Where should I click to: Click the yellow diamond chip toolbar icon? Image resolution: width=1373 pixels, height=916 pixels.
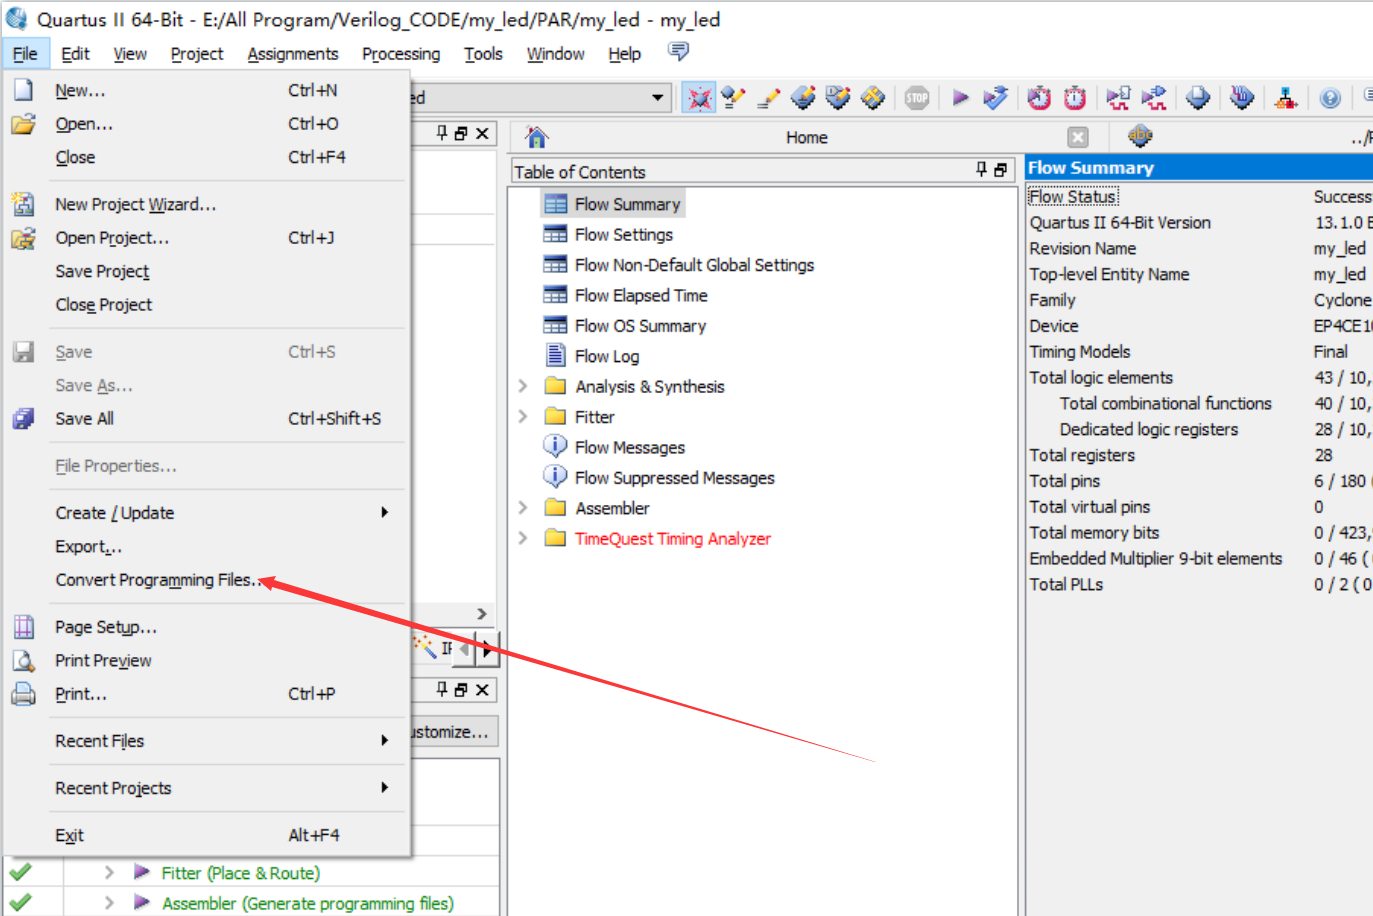tap(873, 97)
